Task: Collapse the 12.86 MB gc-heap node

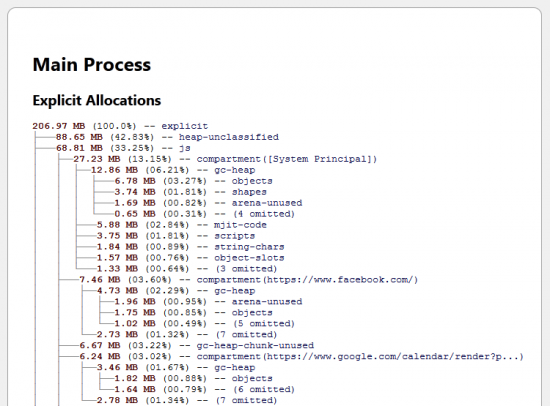Action: coord(173,170)
